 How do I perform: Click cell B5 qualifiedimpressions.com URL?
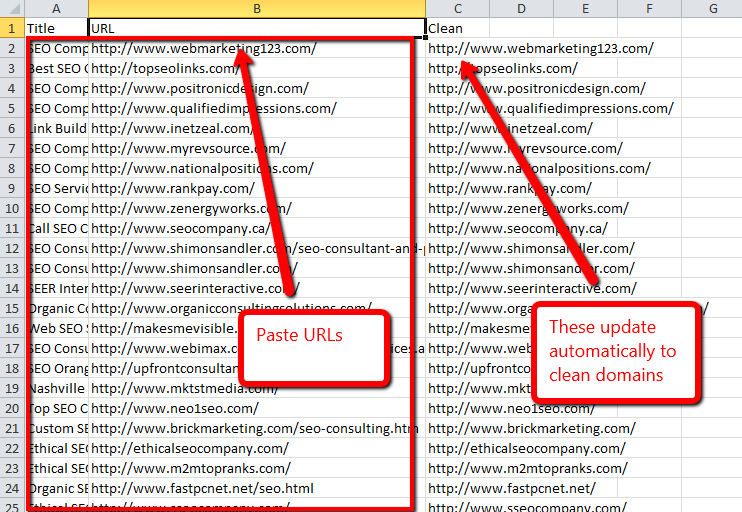point(257,108)
